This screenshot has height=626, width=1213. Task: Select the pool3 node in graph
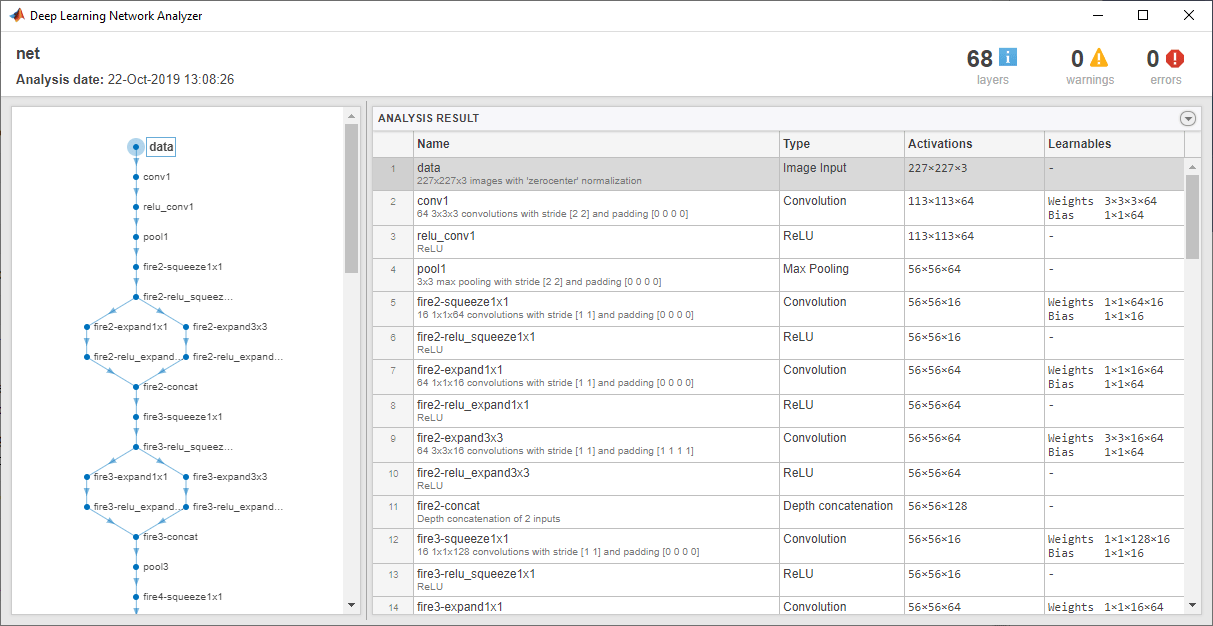(156, 567)
